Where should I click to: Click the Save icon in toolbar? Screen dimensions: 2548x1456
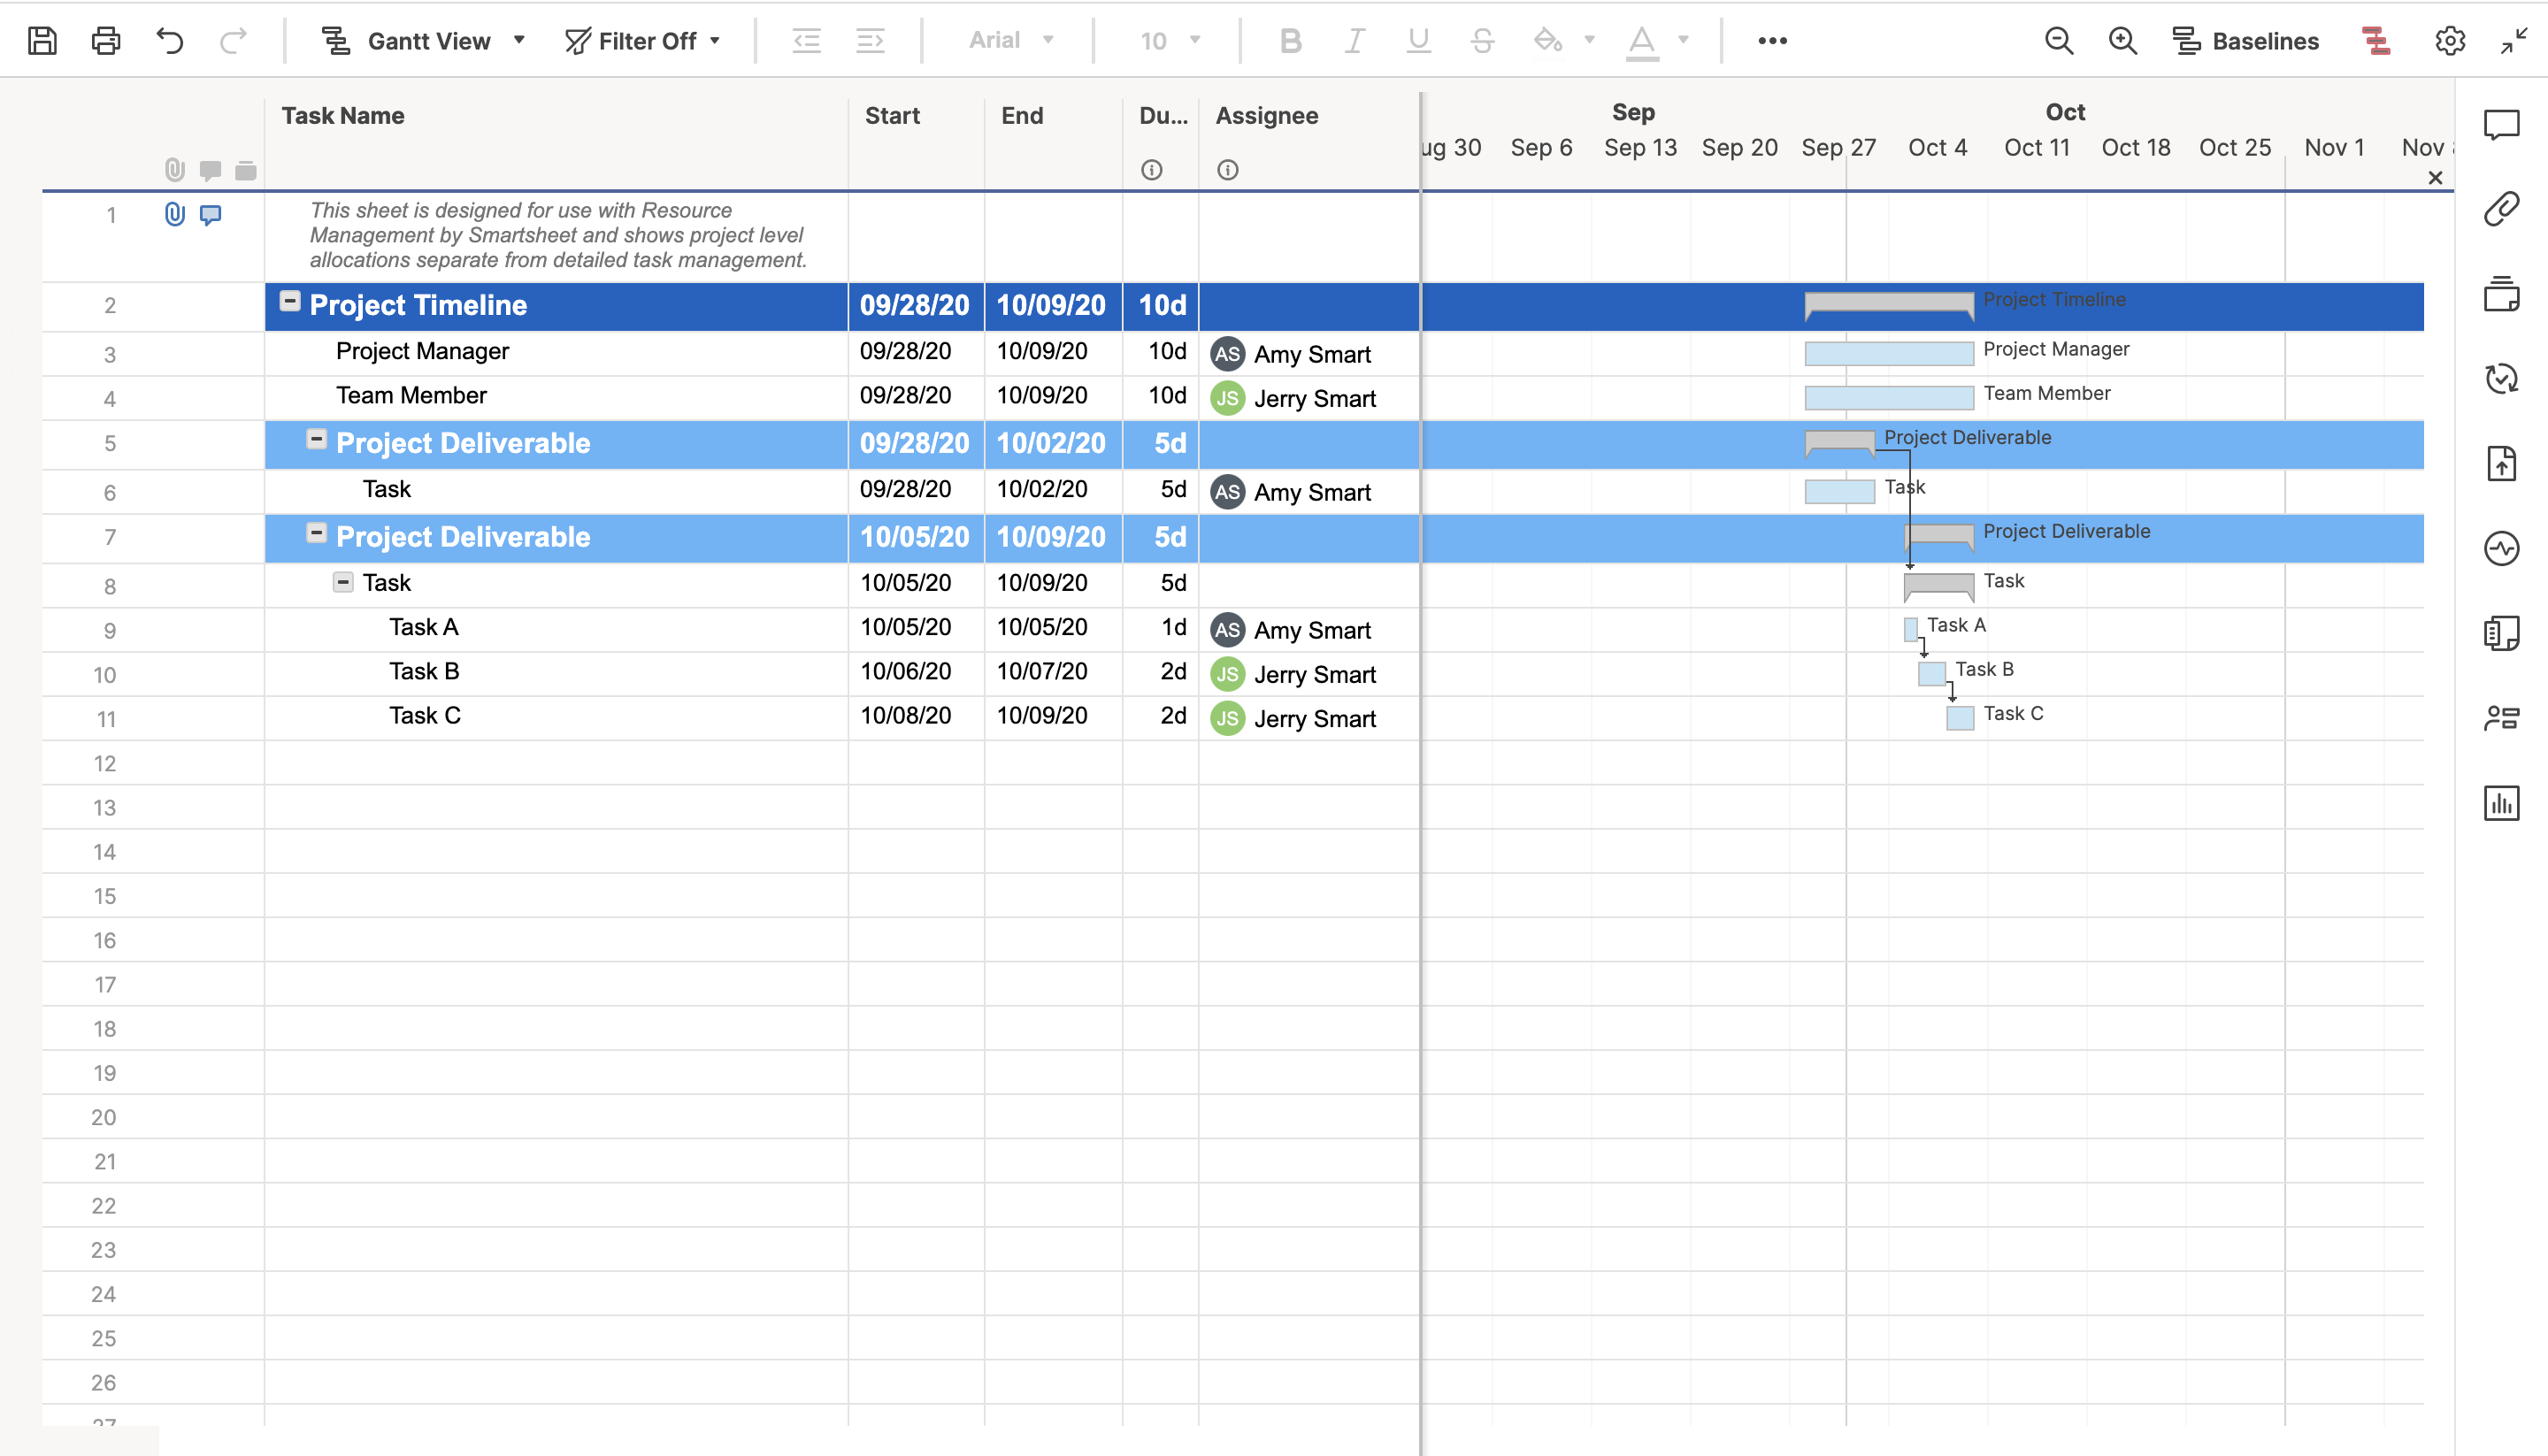pos(42,41)
